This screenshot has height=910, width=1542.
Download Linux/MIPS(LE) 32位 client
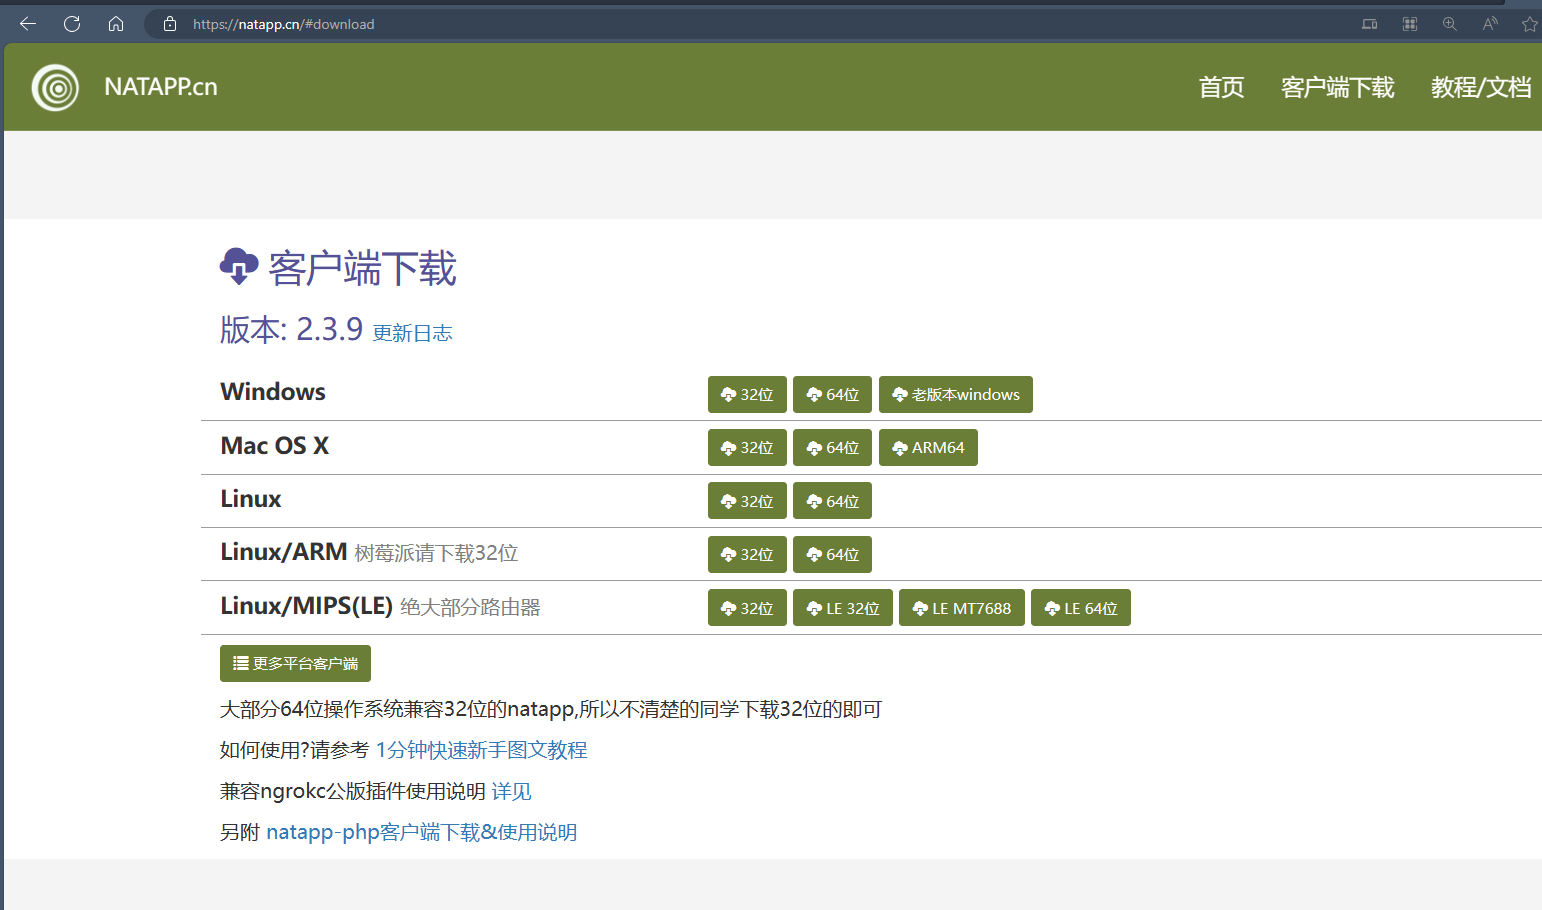click(747, 608)
